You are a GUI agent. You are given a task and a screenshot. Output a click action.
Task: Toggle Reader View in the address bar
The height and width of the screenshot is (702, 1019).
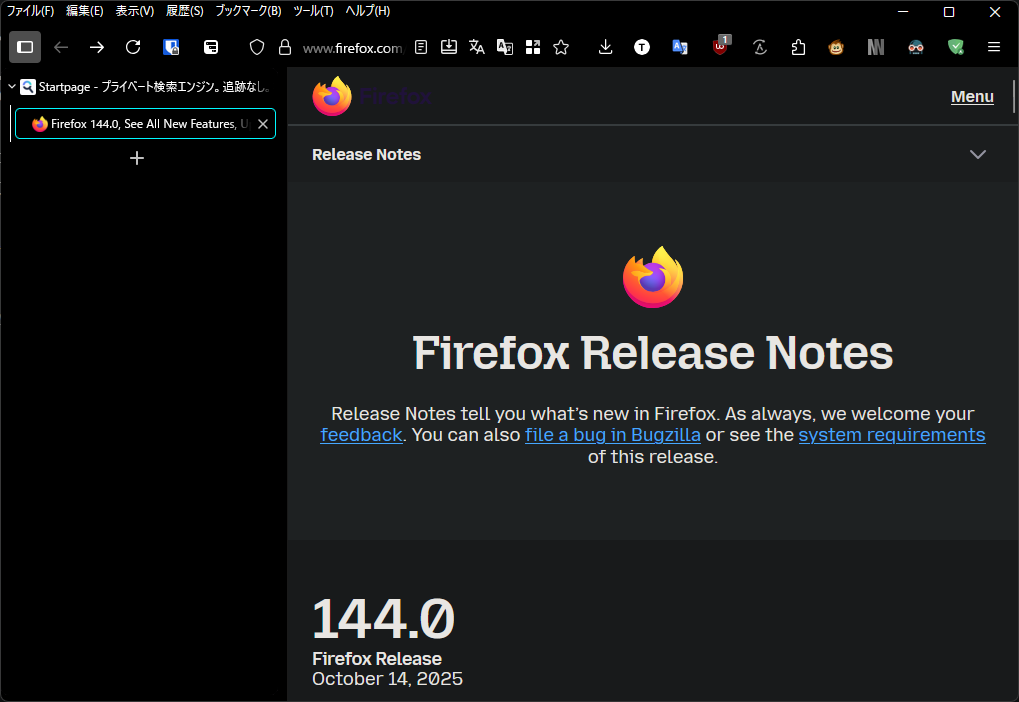(422, 47)
